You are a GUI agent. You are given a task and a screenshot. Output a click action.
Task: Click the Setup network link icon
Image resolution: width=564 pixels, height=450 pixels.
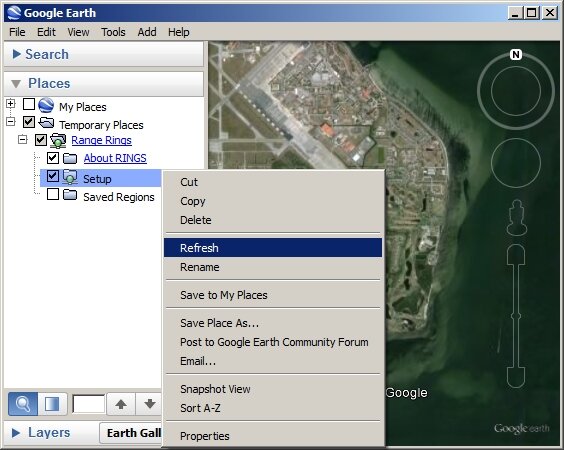tap(70, 177)
